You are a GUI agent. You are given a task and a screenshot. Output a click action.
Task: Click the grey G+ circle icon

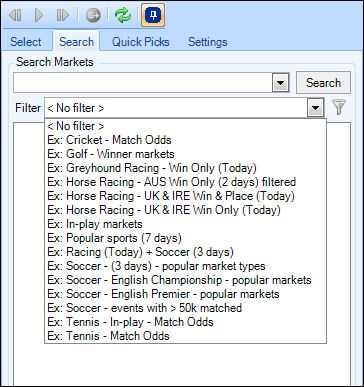93,15
